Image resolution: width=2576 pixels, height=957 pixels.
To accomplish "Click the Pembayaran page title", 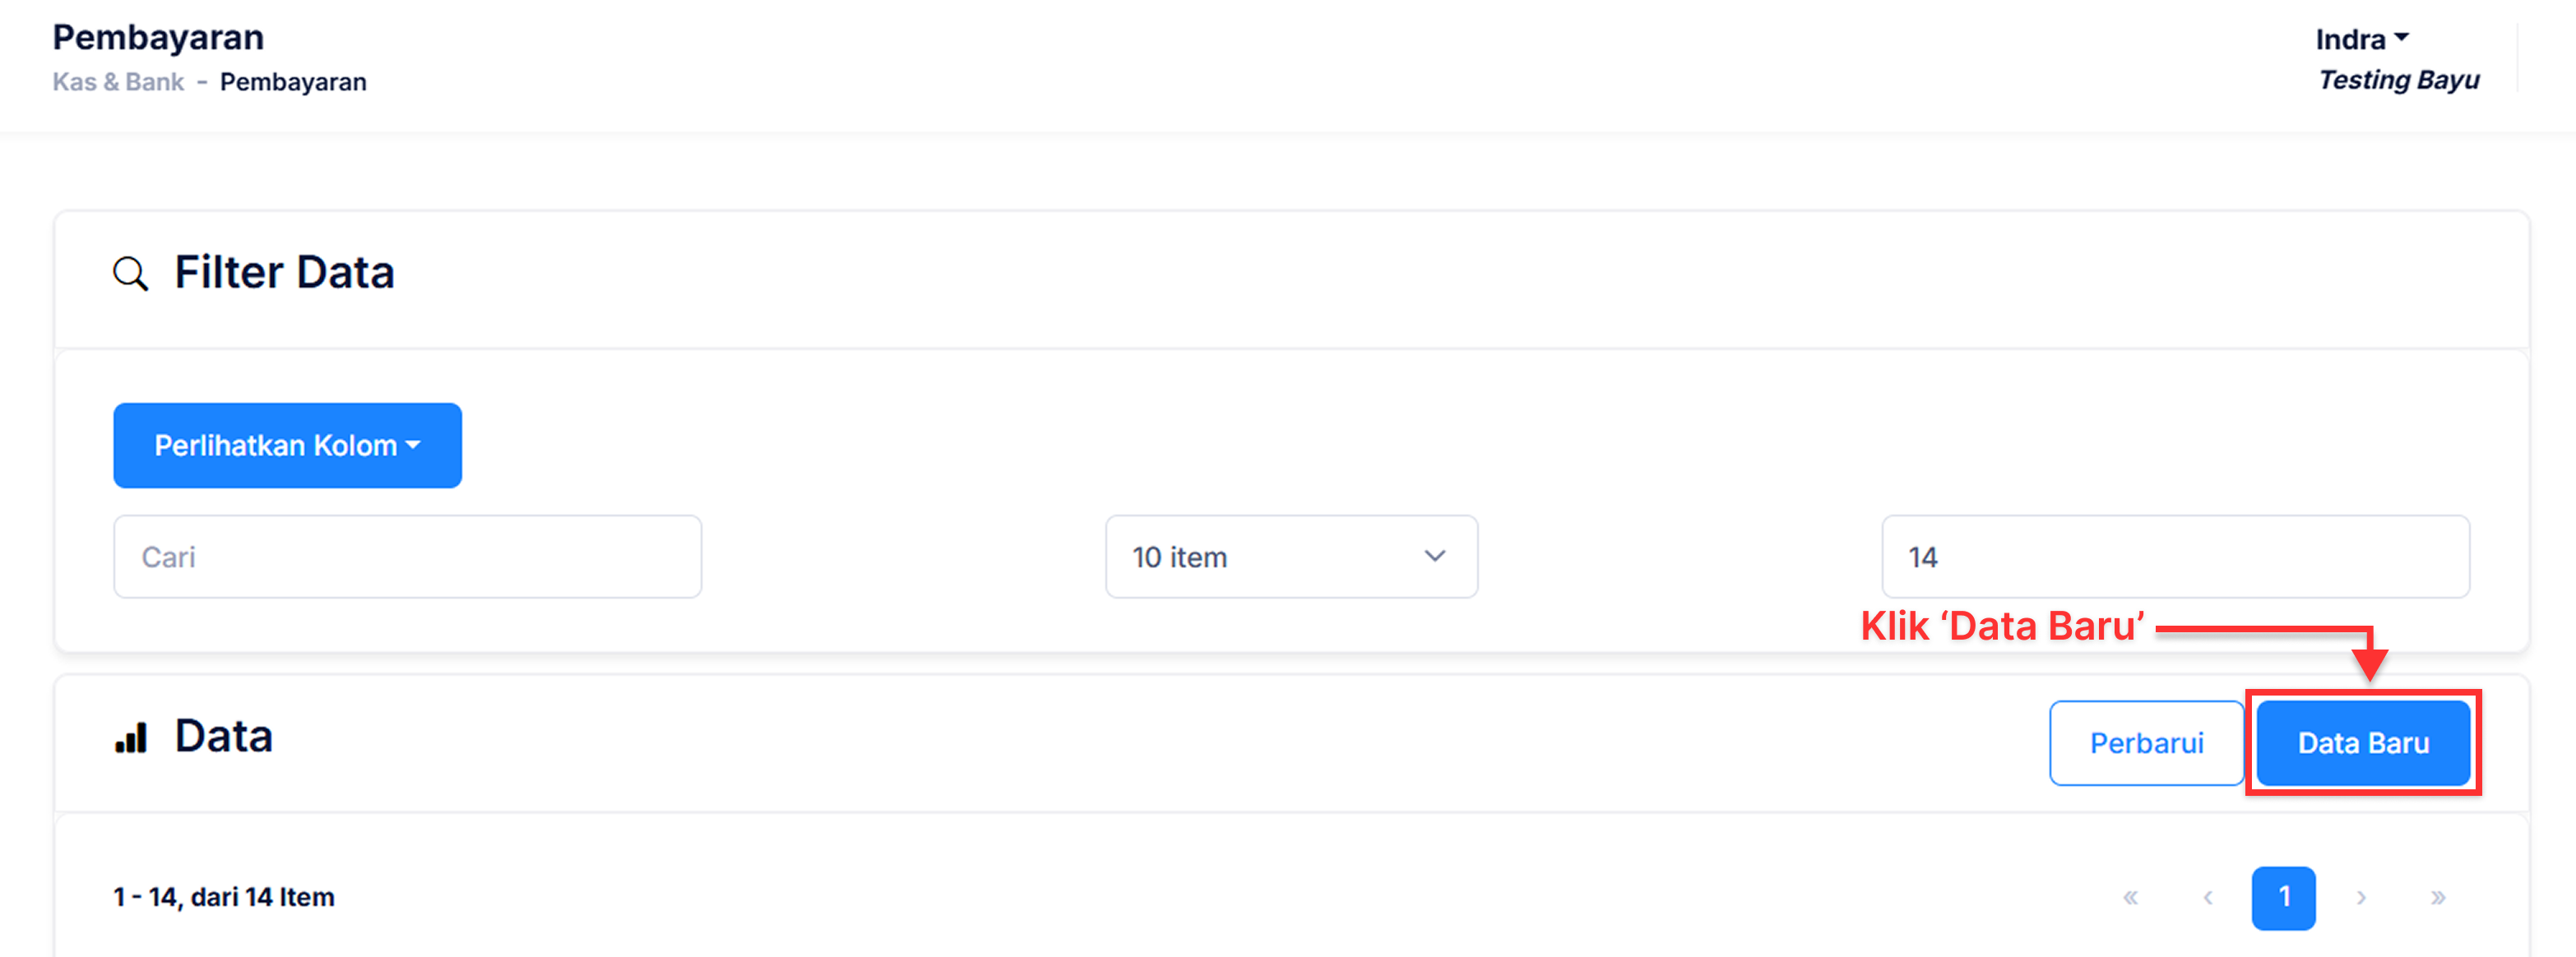I will point(158,37).
